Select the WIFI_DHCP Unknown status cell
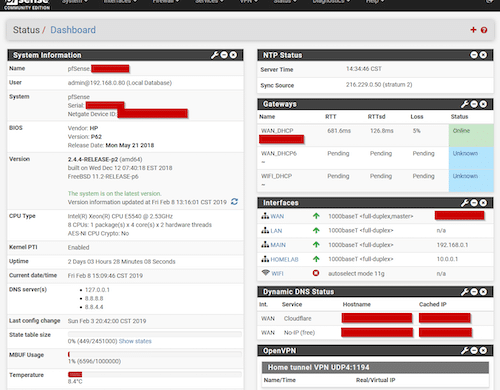Viewport: 500px width, 390px height. [x=471, y=181]
